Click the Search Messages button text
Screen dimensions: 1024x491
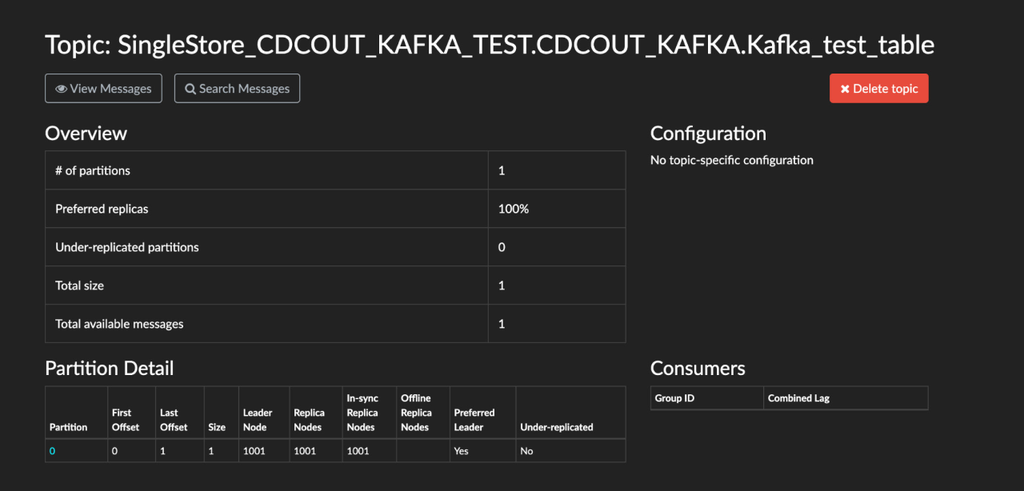click(244, 89)
